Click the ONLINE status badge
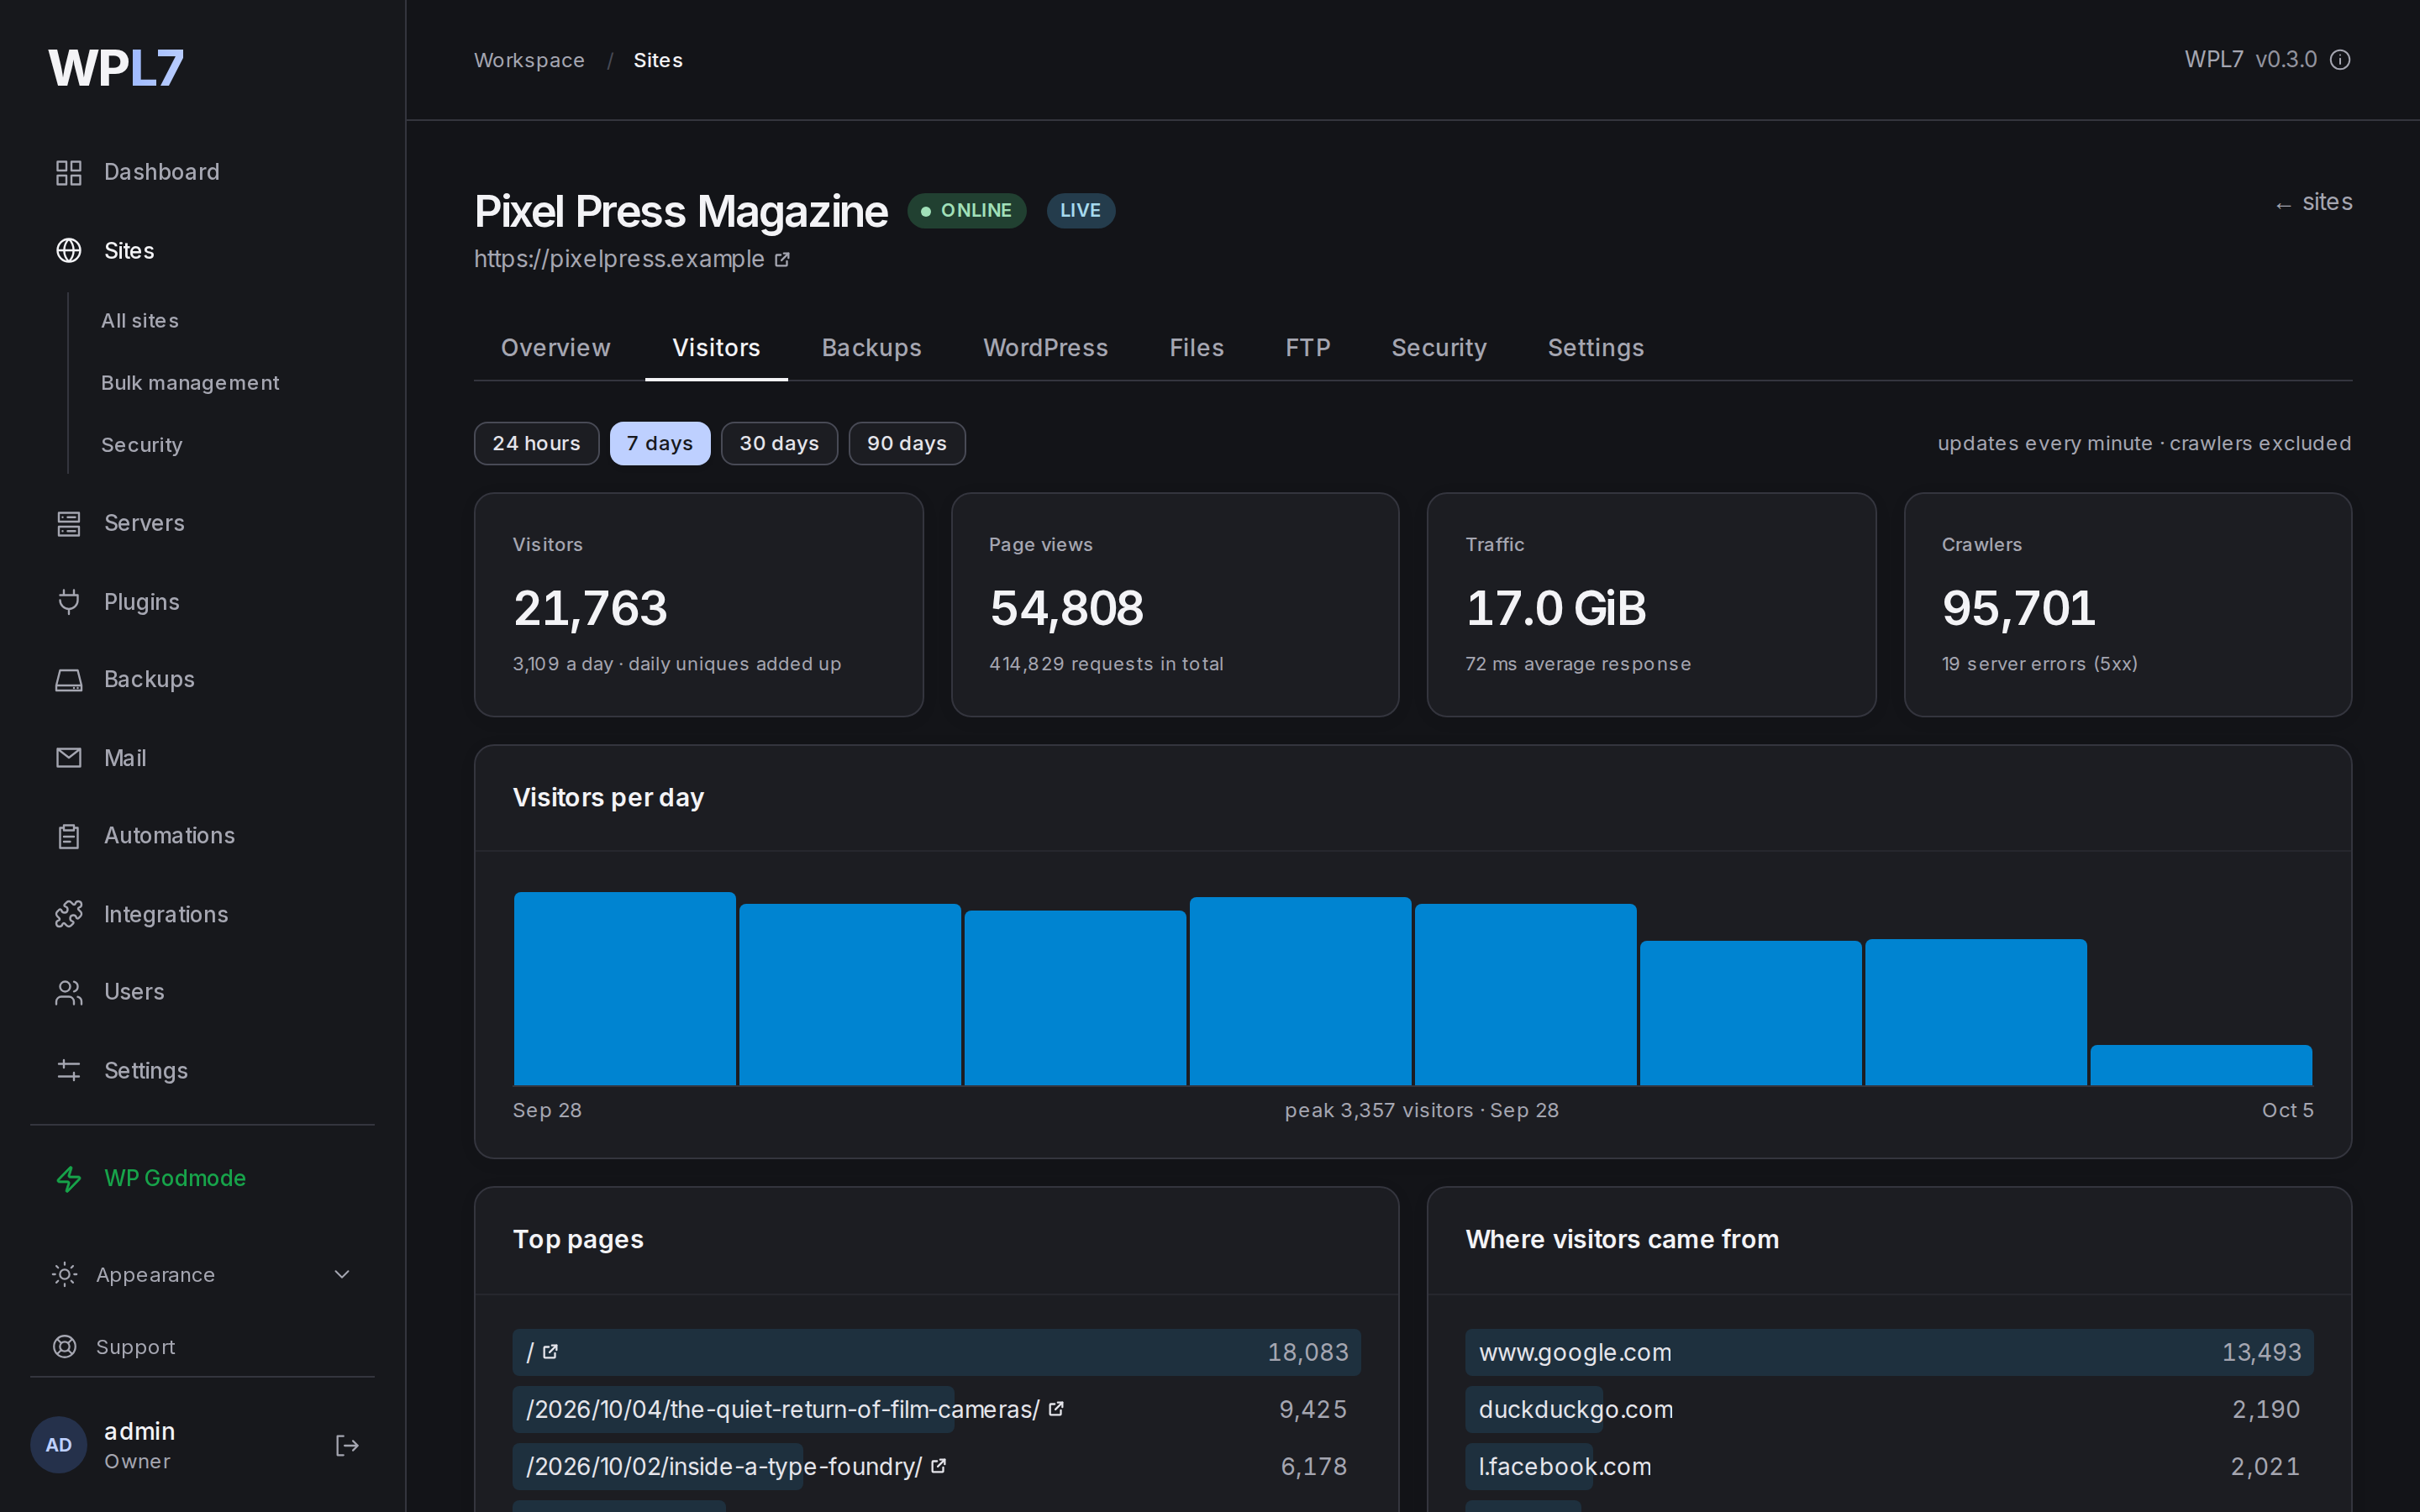 pos(966,211)
